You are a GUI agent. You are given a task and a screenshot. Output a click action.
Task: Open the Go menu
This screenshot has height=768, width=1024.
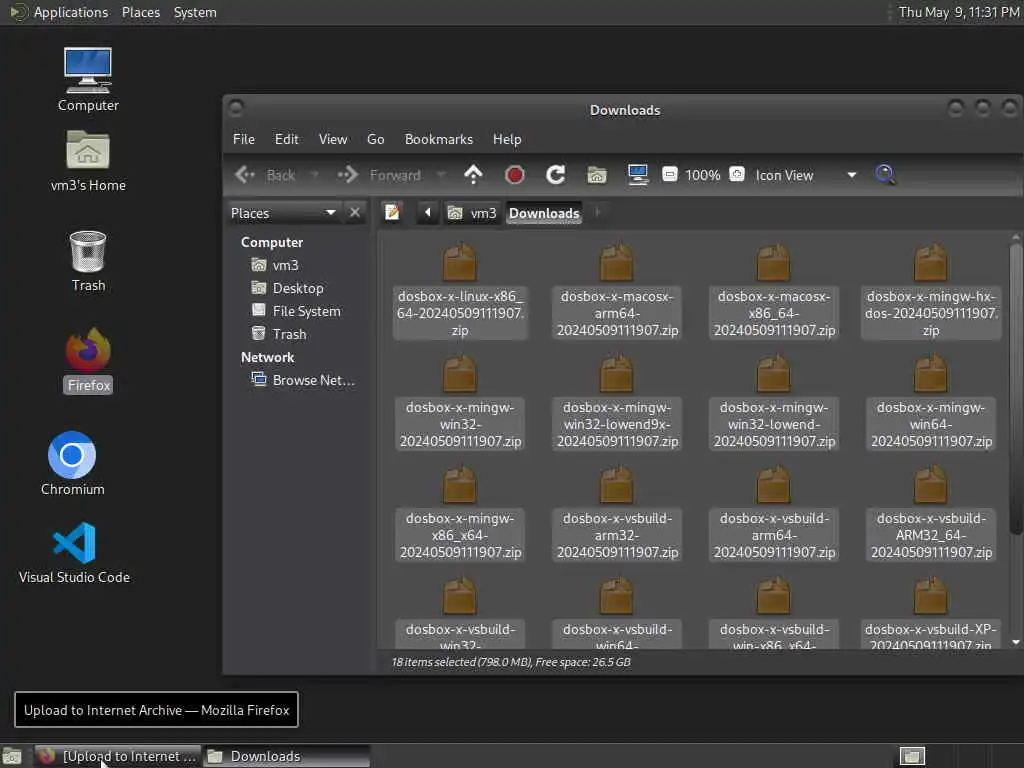pyautogui.click(x=376, y=139)
